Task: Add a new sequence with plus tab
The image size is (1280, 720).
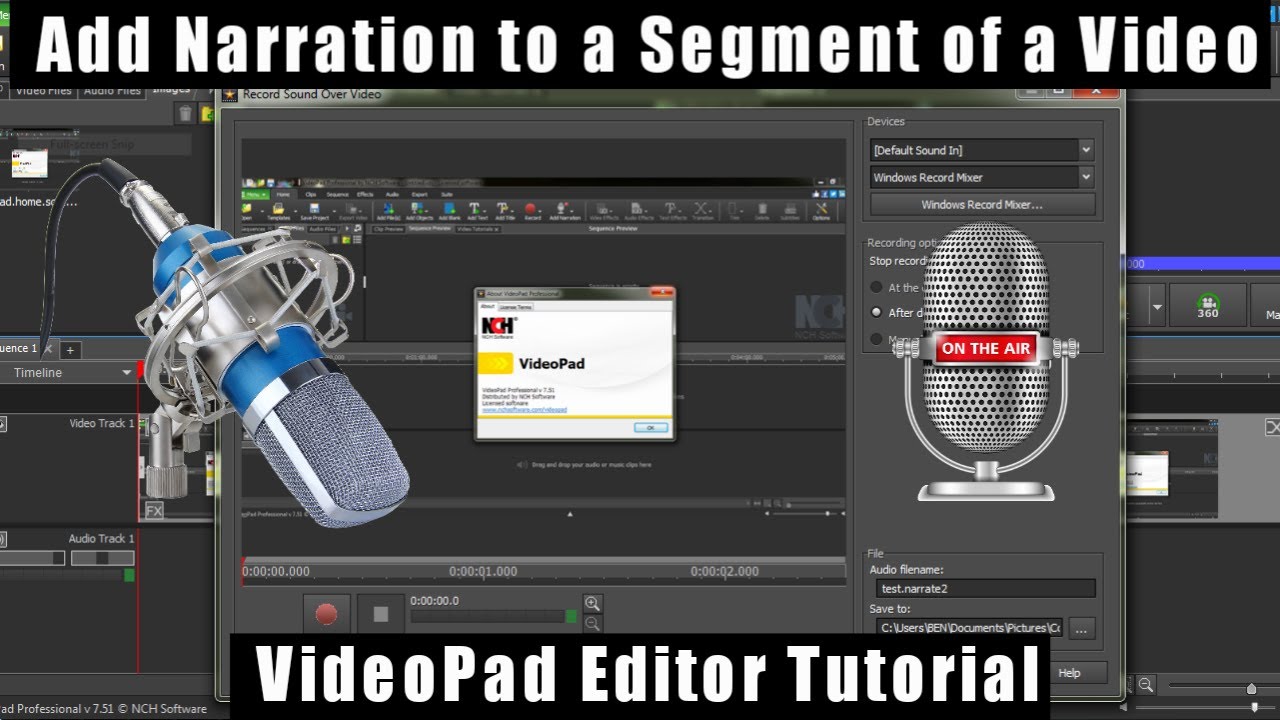Action: pyautogui.click(x=71, y=350)
